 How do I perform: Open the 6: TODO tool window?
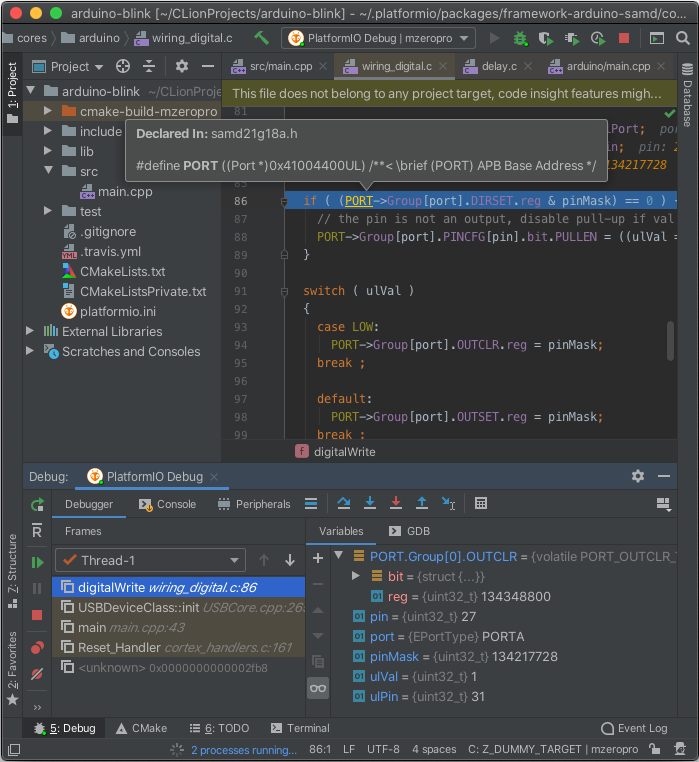219,728
